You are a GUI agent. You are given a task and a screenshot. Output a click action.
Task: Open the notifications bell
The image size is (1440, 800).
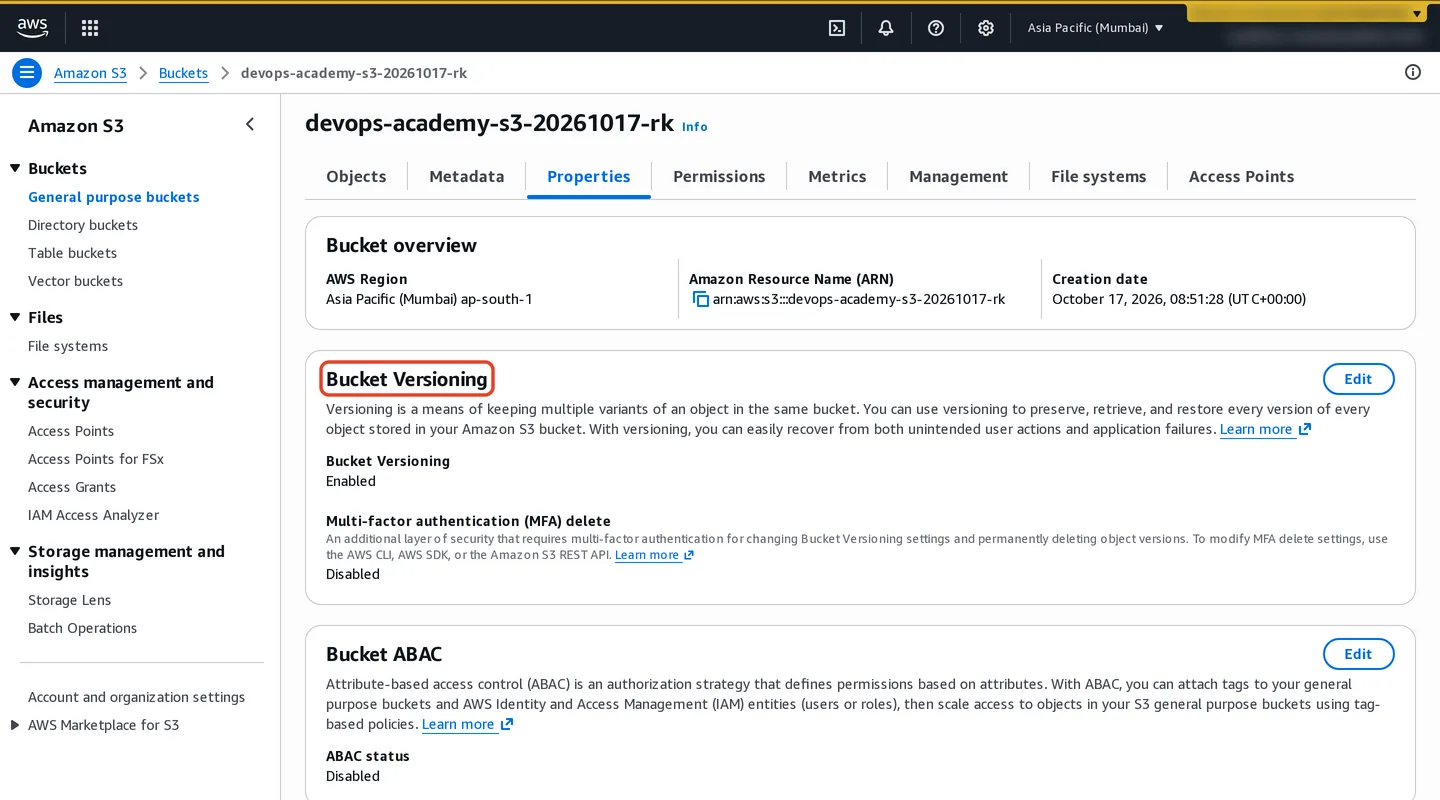point(886,28)
